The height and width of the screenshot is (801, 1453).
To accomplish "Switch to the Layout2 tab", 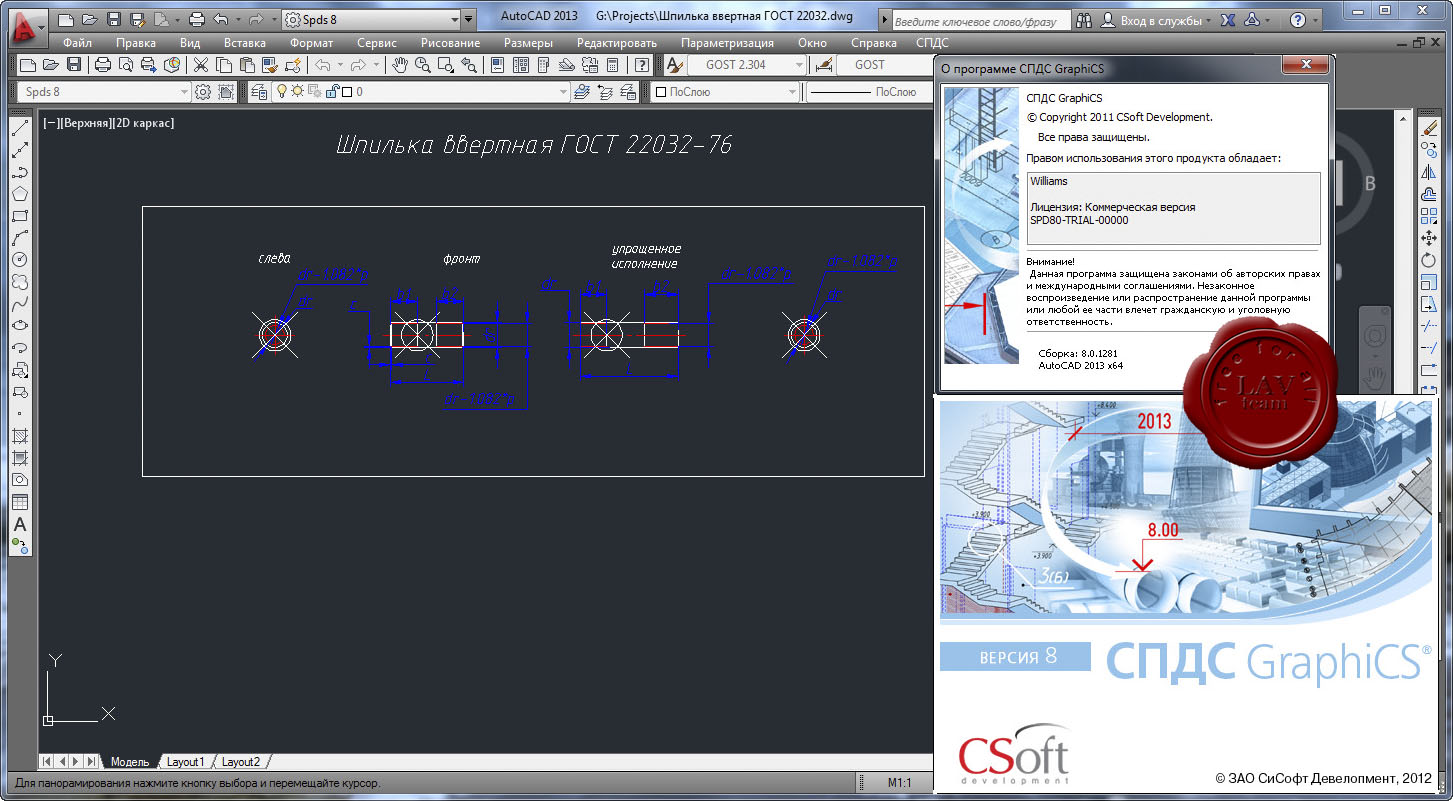I will point(240,762).
